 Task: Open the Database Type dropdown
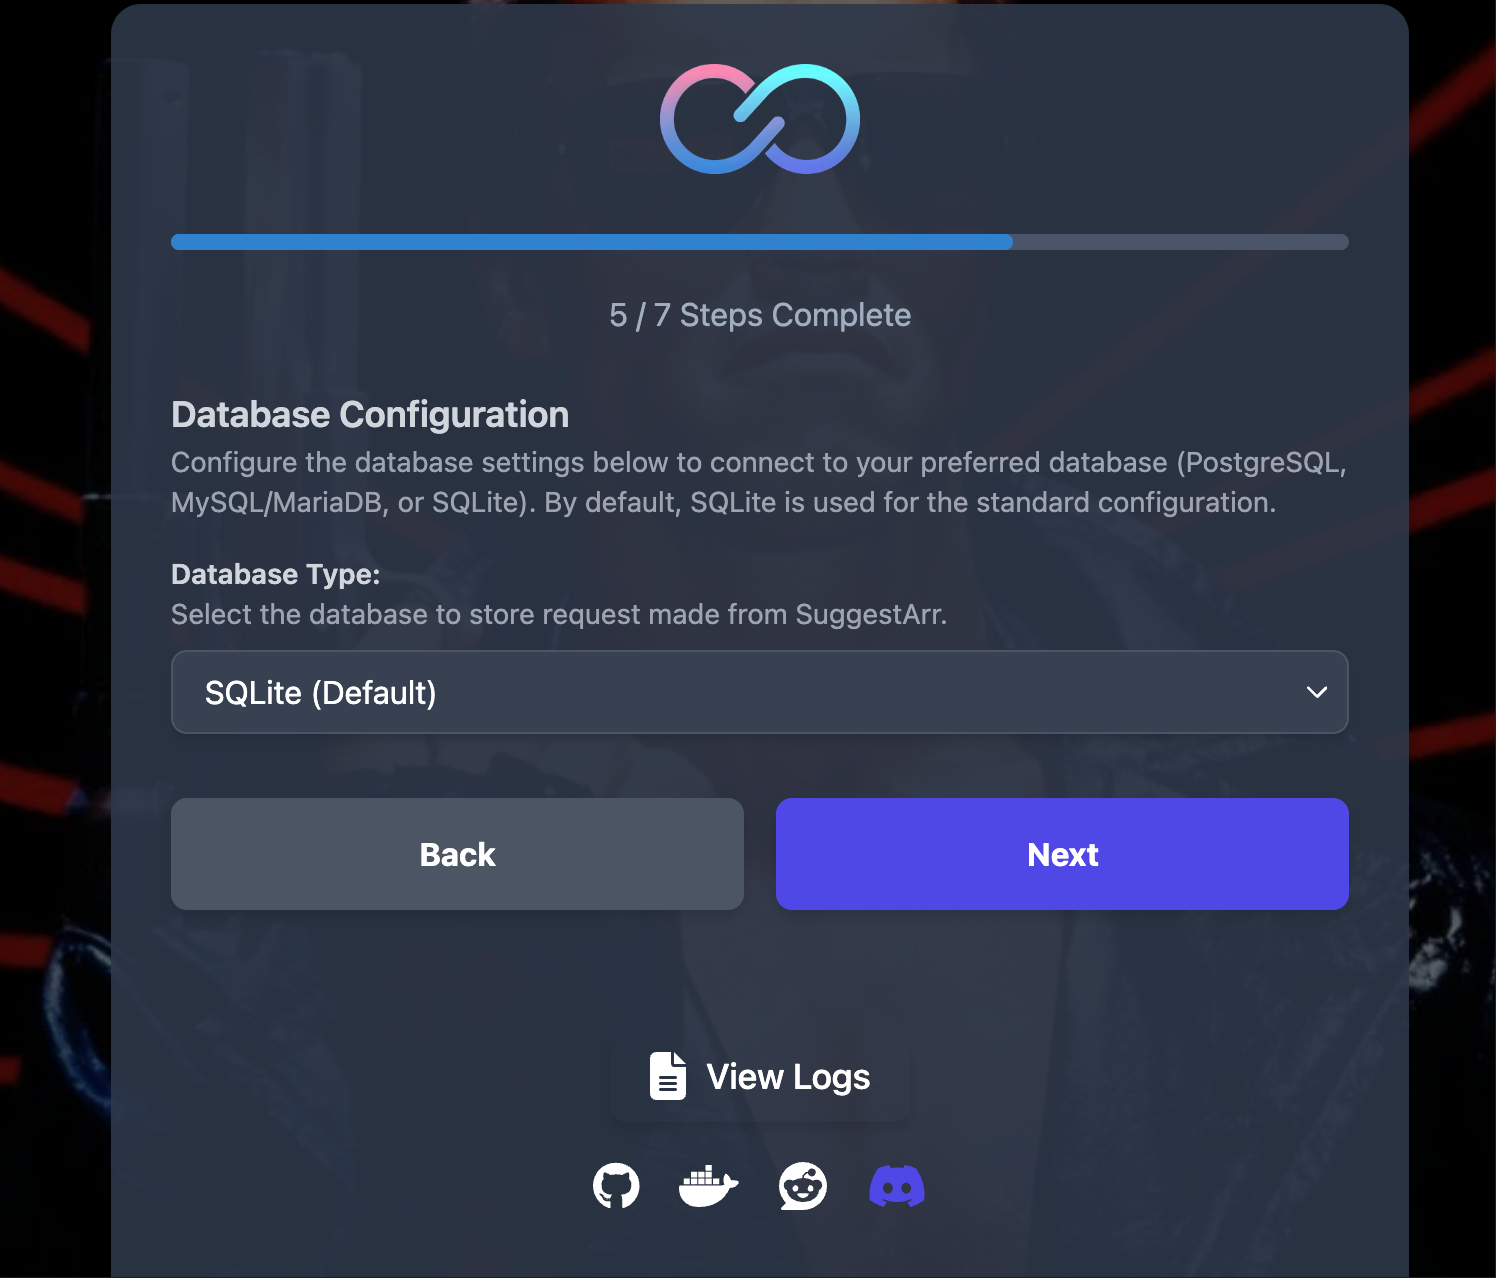pyautogui.click(x=760, y=692)
